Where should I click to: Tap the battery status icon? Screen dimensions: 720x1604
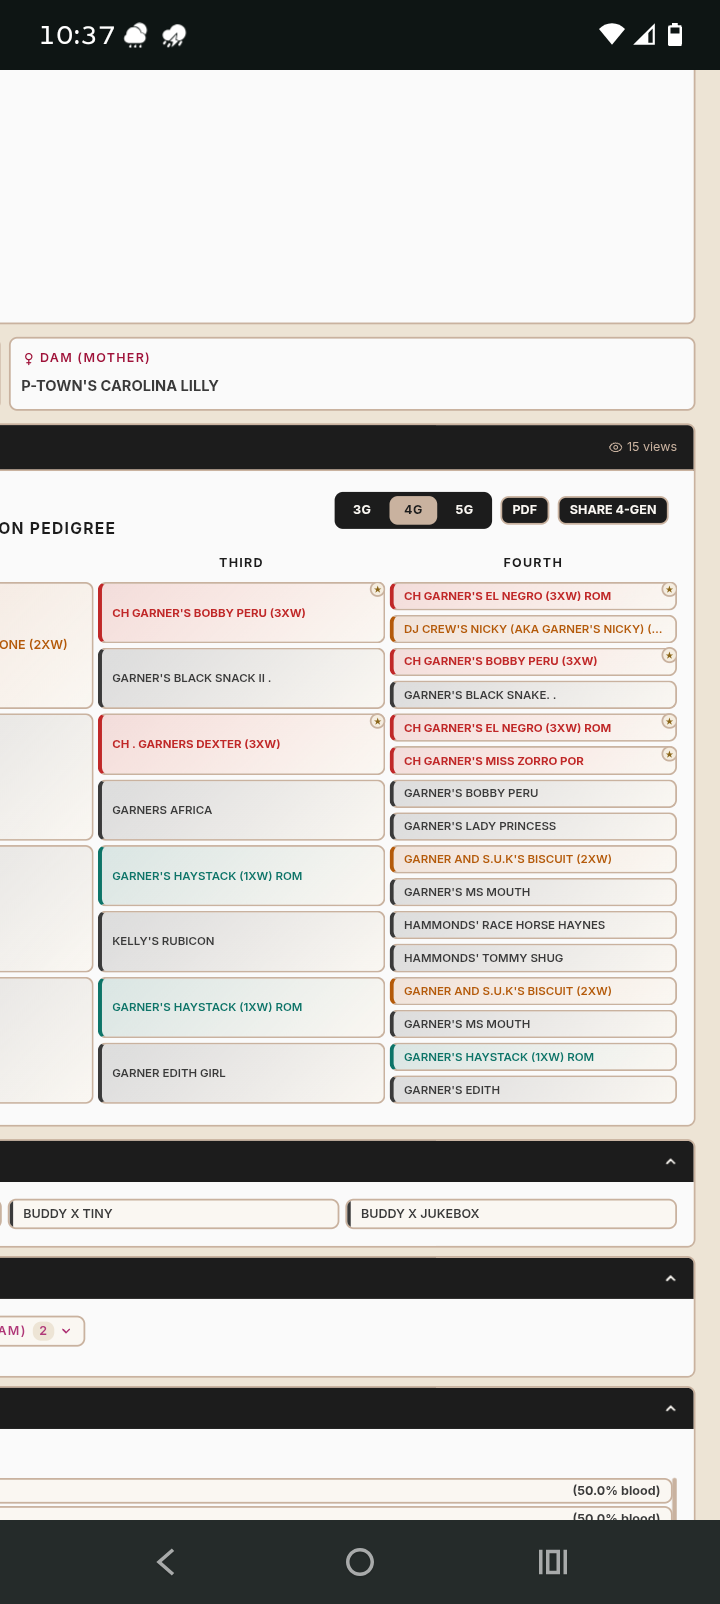point(675,35)
